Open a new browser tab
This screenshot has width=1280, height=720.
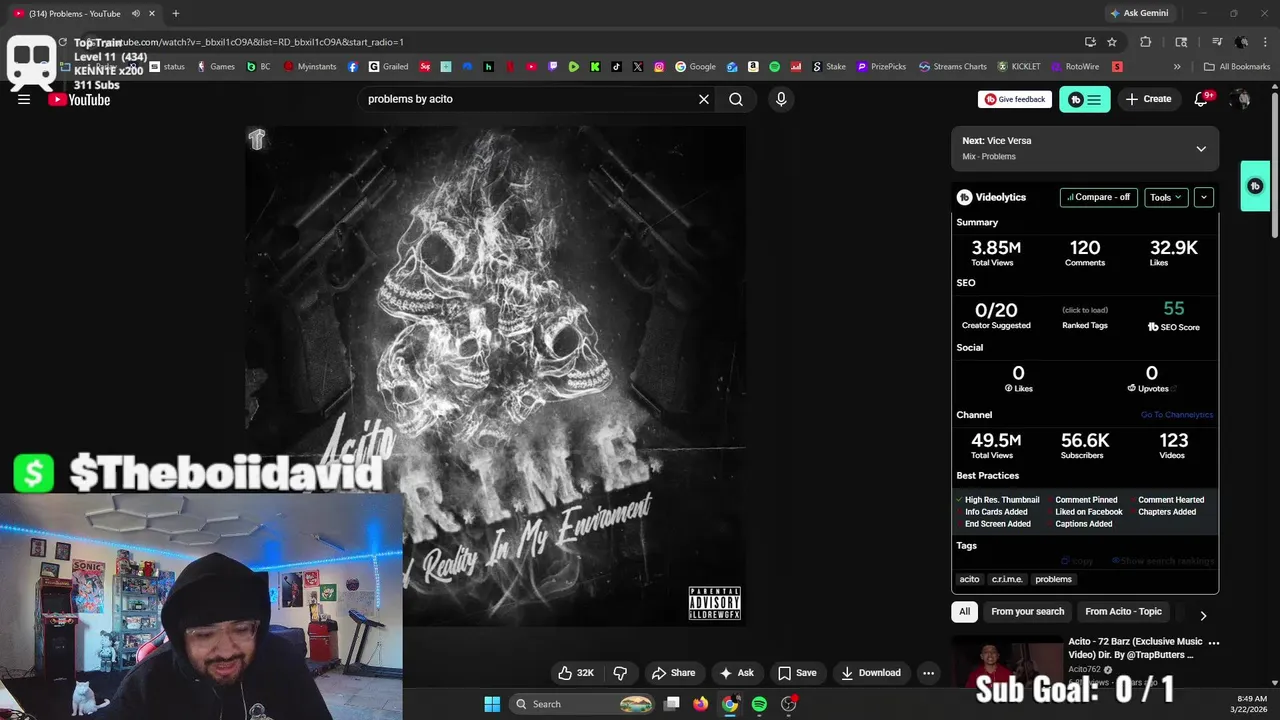(175, 13)
